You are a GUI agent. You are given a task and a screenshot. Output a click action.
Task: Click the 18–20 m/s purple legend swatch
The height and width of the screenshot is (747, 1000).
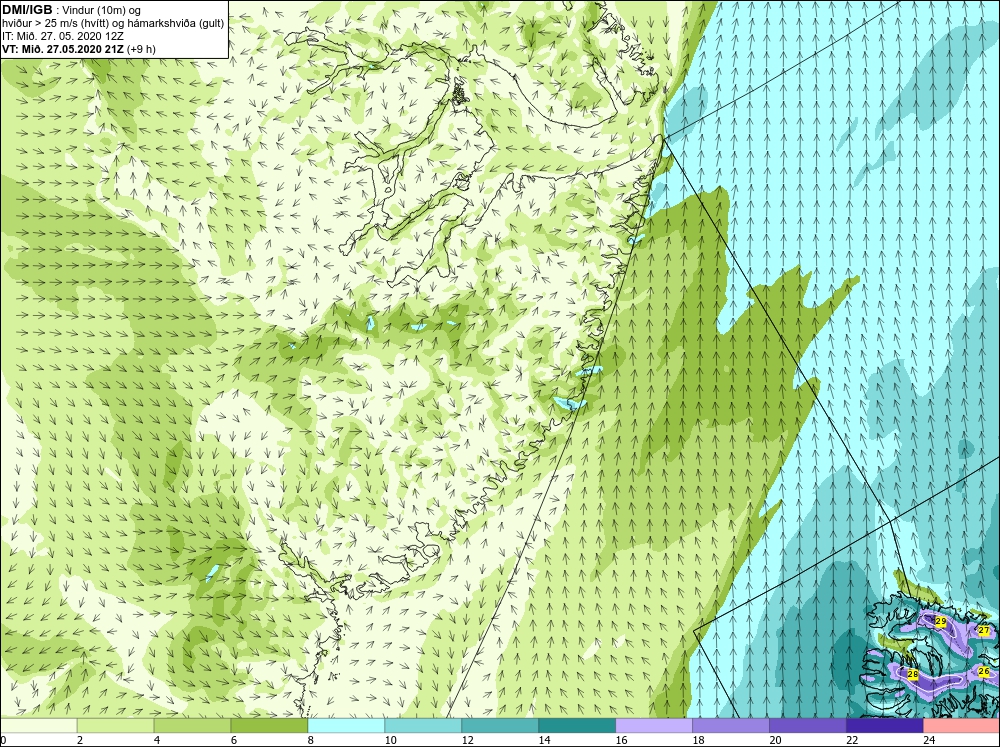point(730,725)
